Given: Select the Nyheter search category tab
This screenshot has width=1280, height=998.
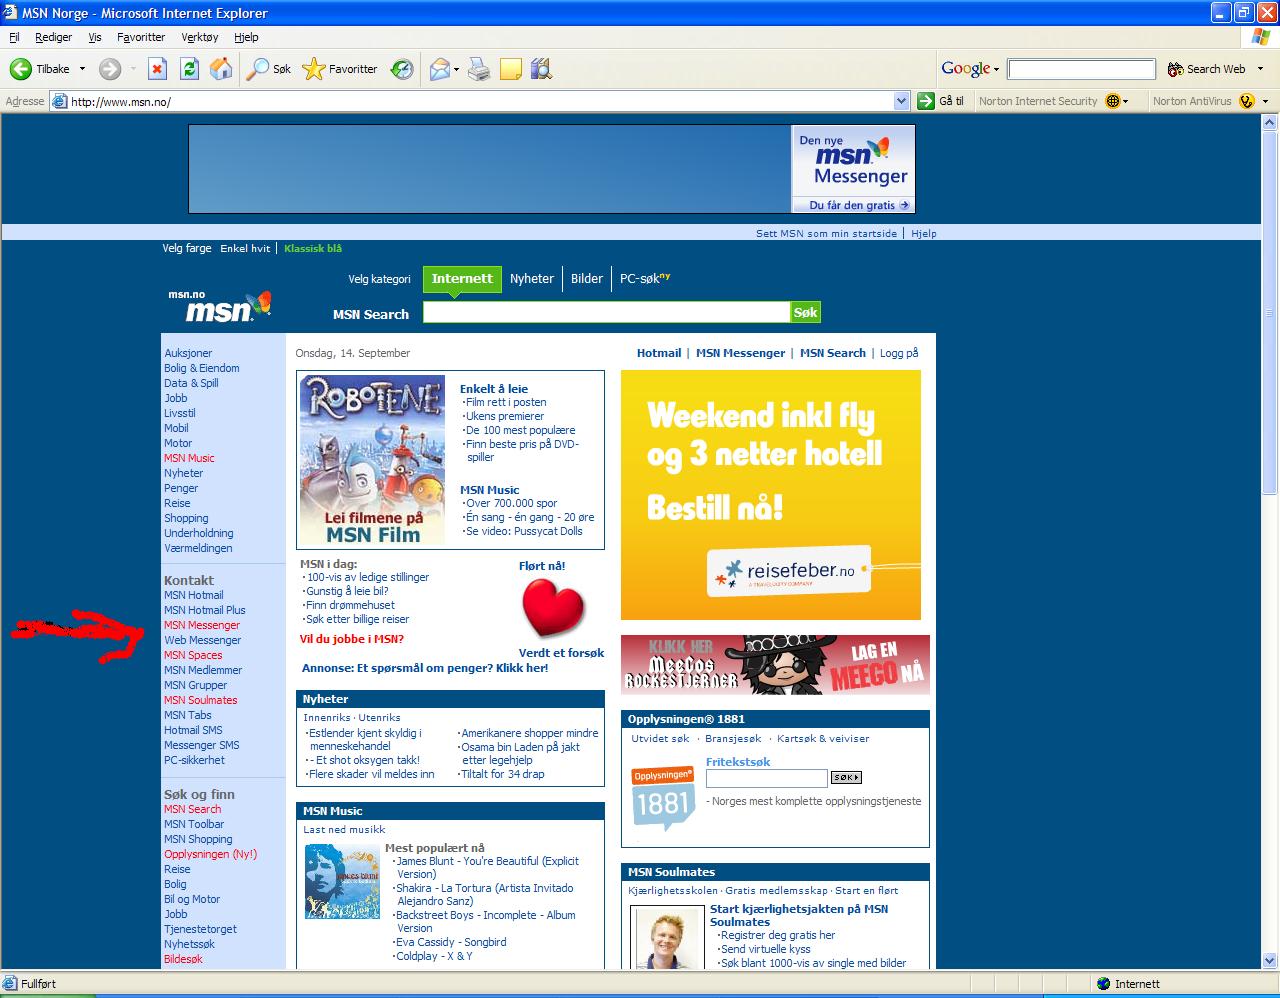Looking at the screenshot, I should tap(532, 279).
